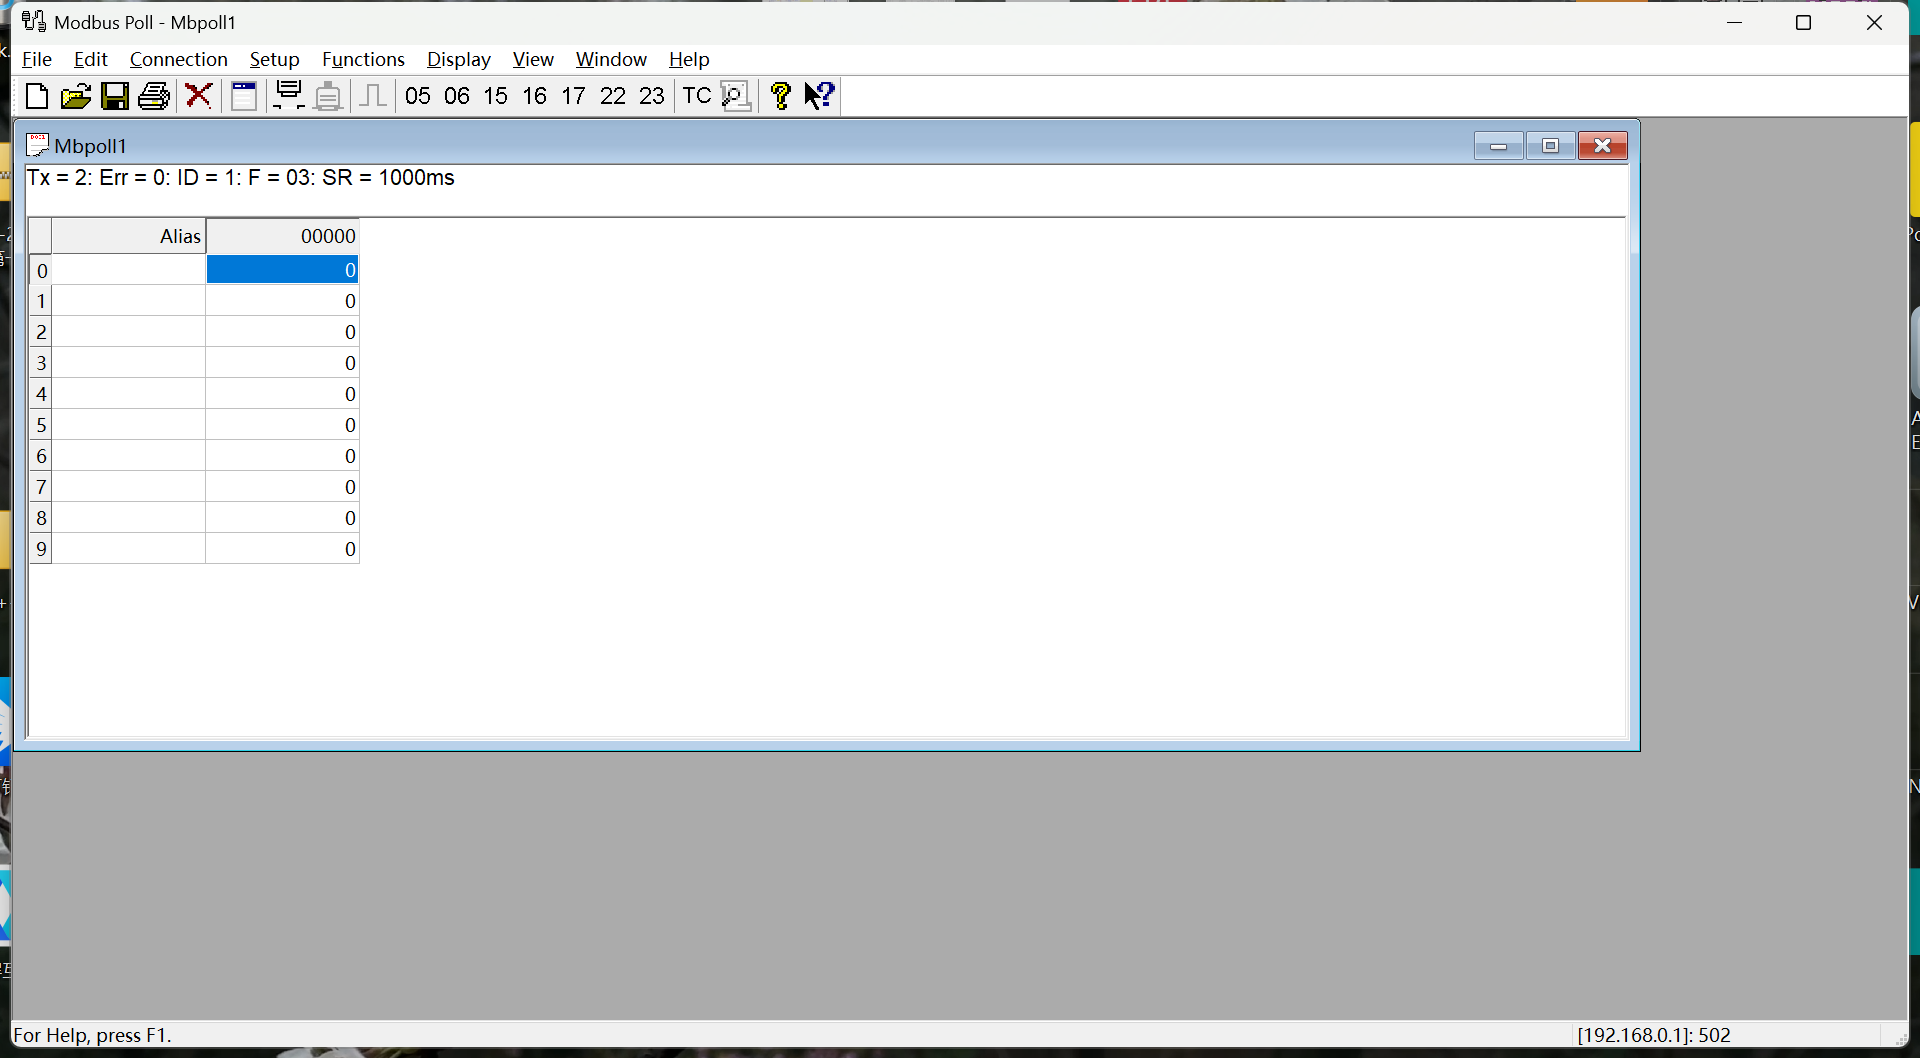Open the File menu
This screenshot has width=1920, height=1058.
[x=37, y=60]
